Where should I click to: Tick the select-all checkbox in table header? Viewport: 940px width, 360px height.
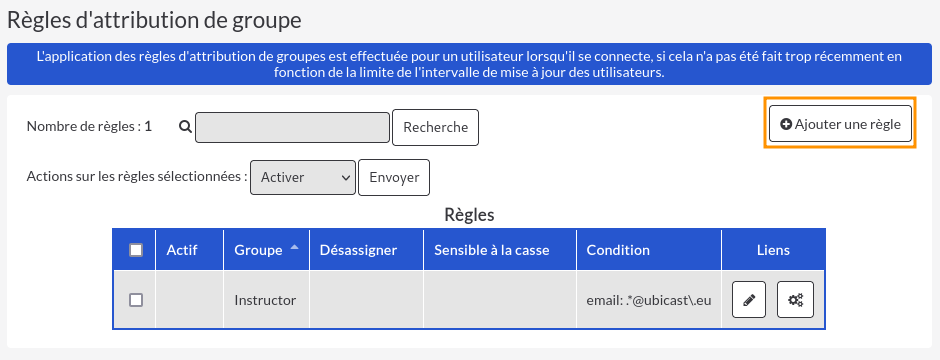click(x=136, y=250)
